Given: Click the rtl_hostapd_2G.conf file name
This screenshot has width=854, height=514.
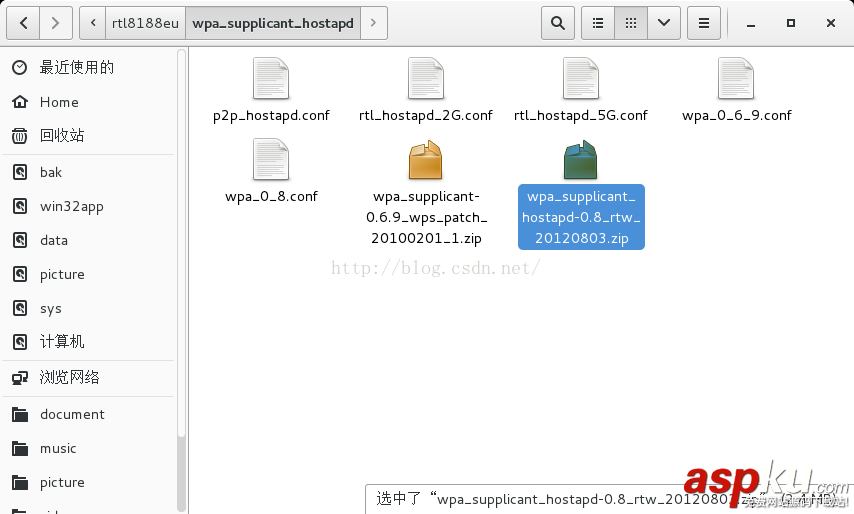Looking at the screenshot, I should [x=426, y=115].
